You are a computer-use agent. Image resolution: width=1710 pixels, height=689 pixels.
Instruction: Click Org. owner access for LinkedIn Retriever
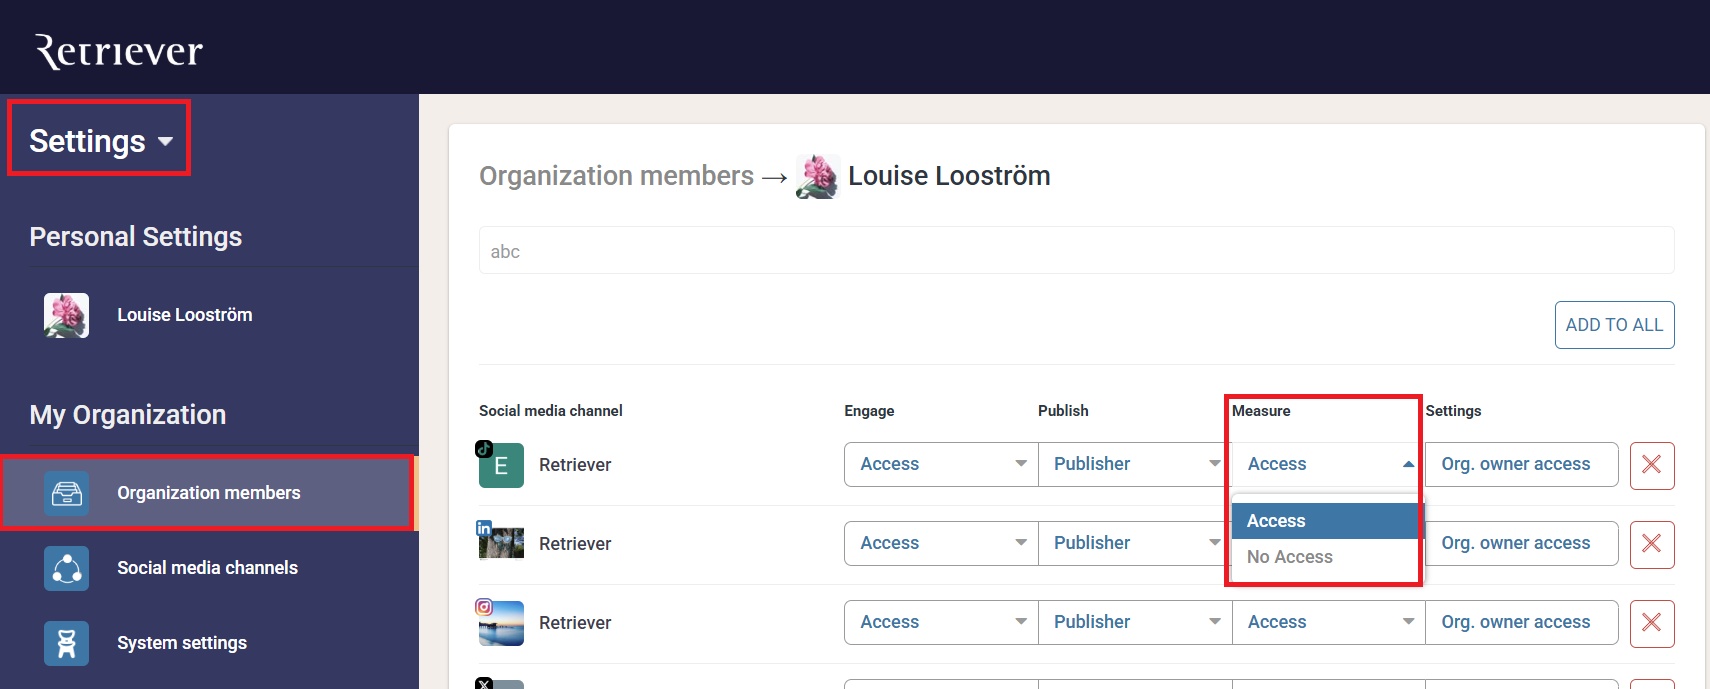(1521, 543)
